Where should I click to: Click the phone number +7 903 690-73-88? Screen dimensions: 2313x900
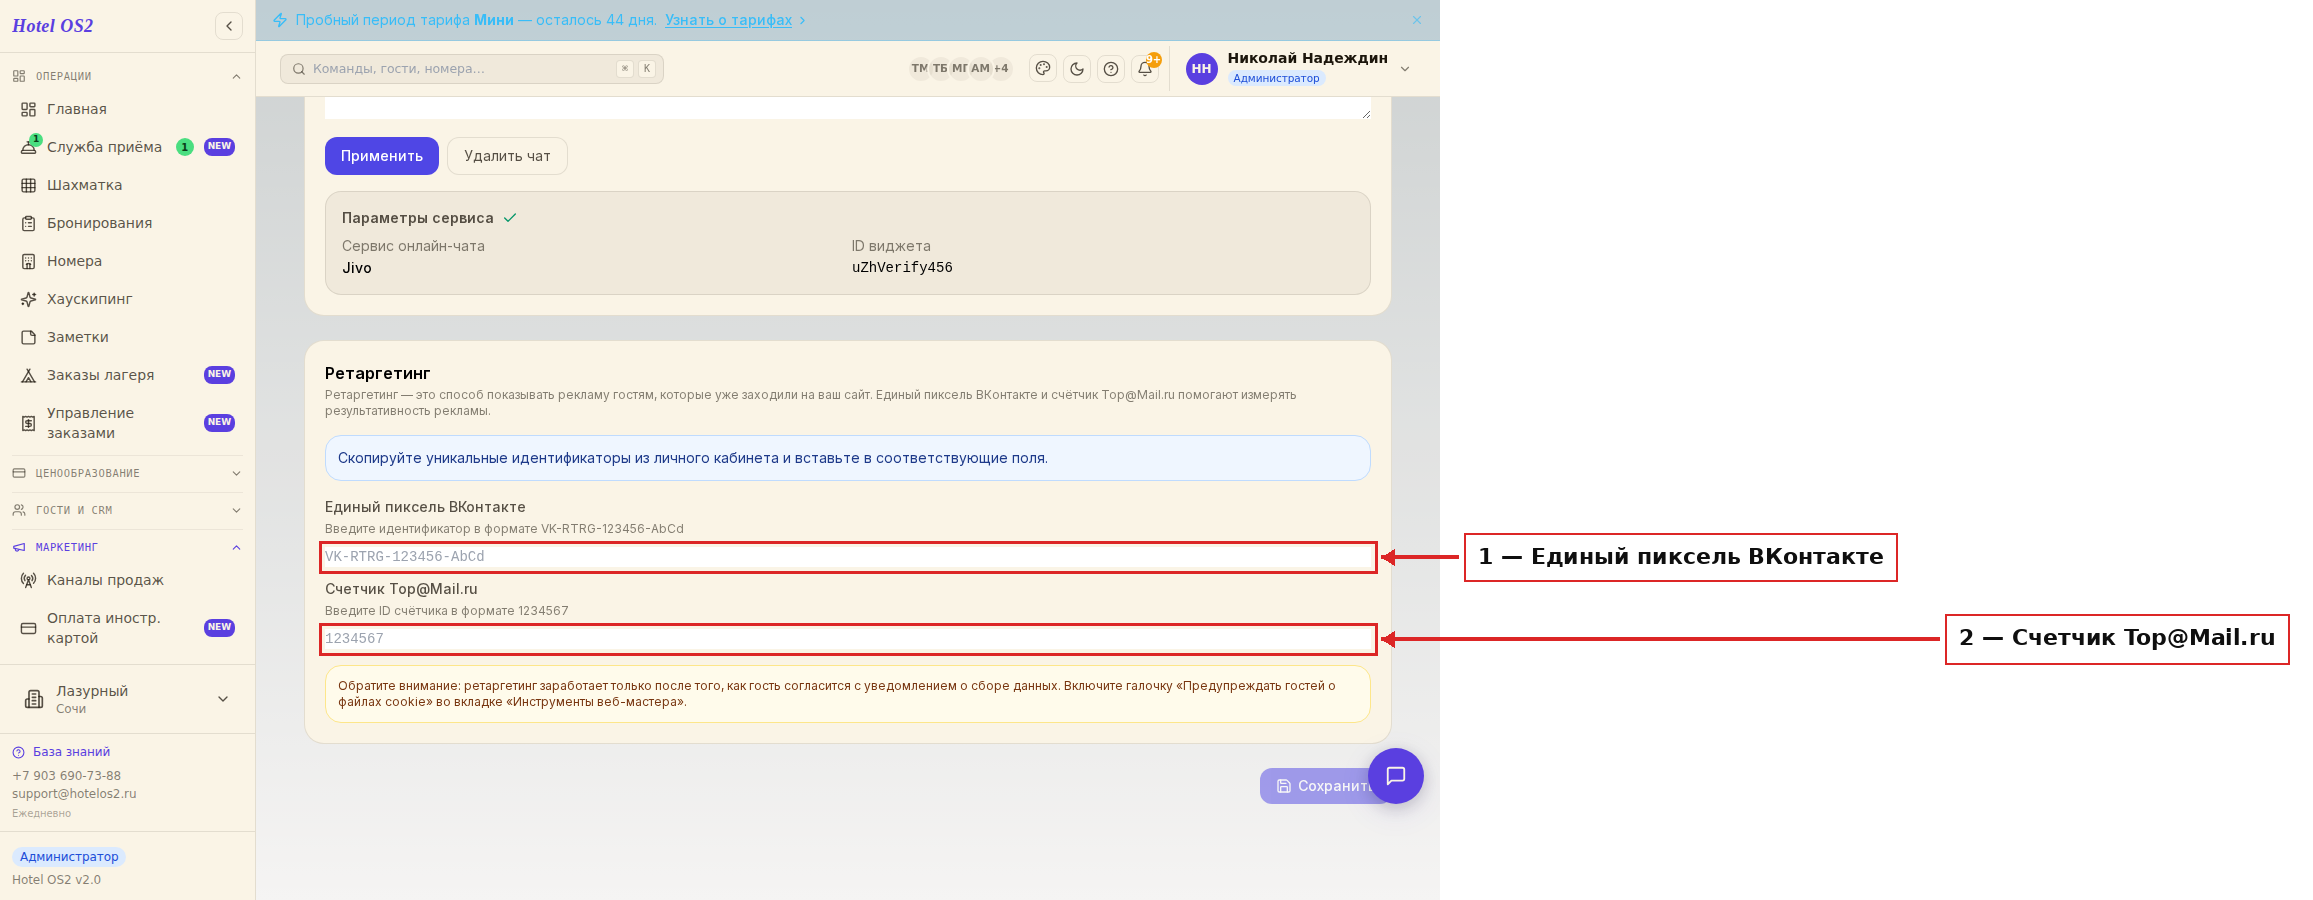coord(66,776)
